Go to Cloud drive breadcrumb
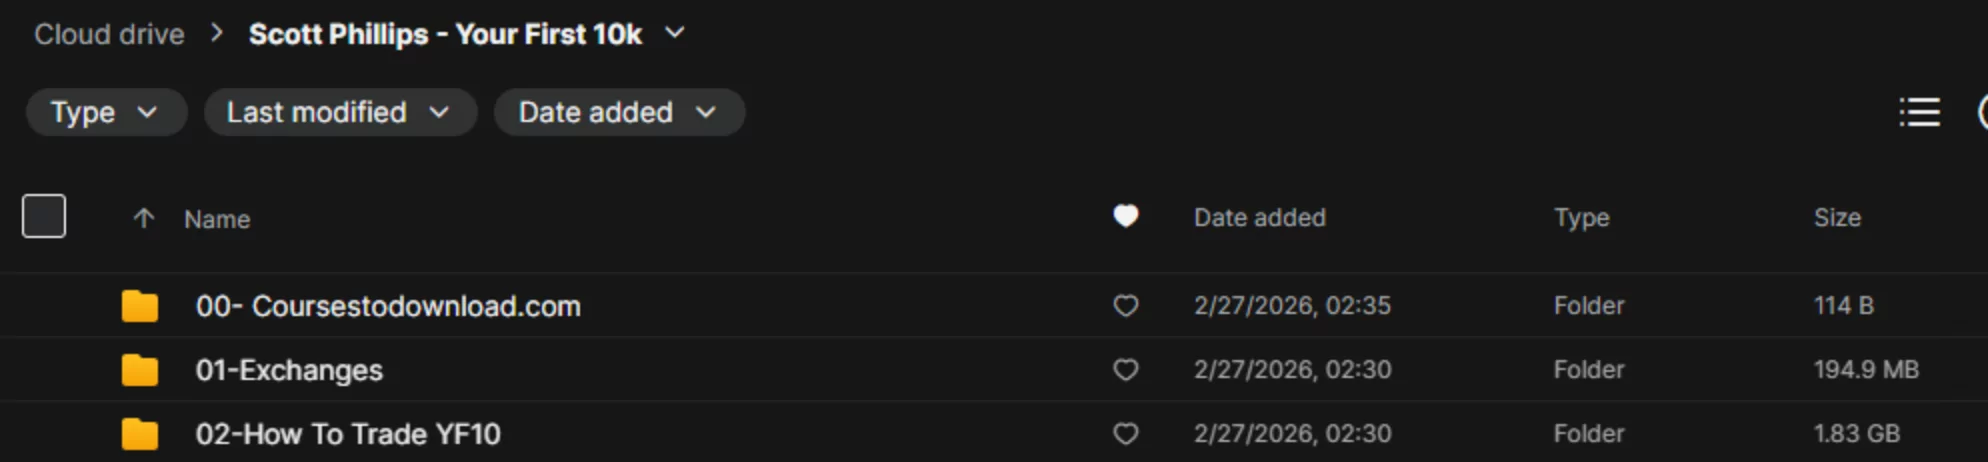This screenshot has width=1988, height=462. point(109,34)
